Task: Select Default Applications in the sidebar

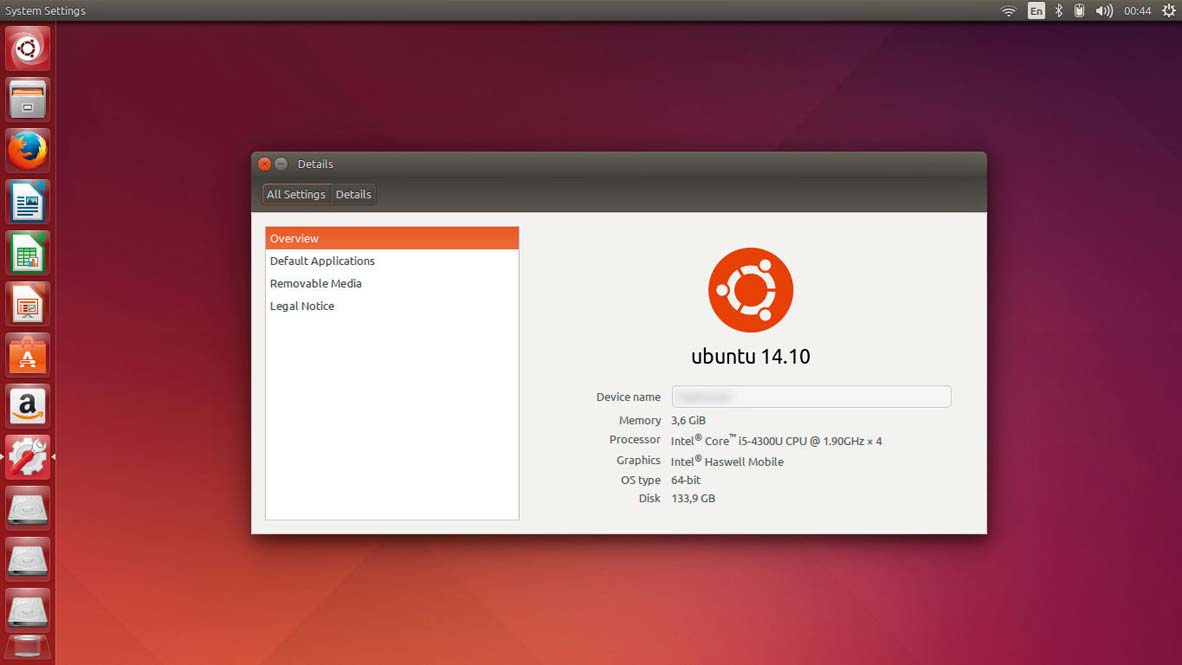Action: point(392,261)
